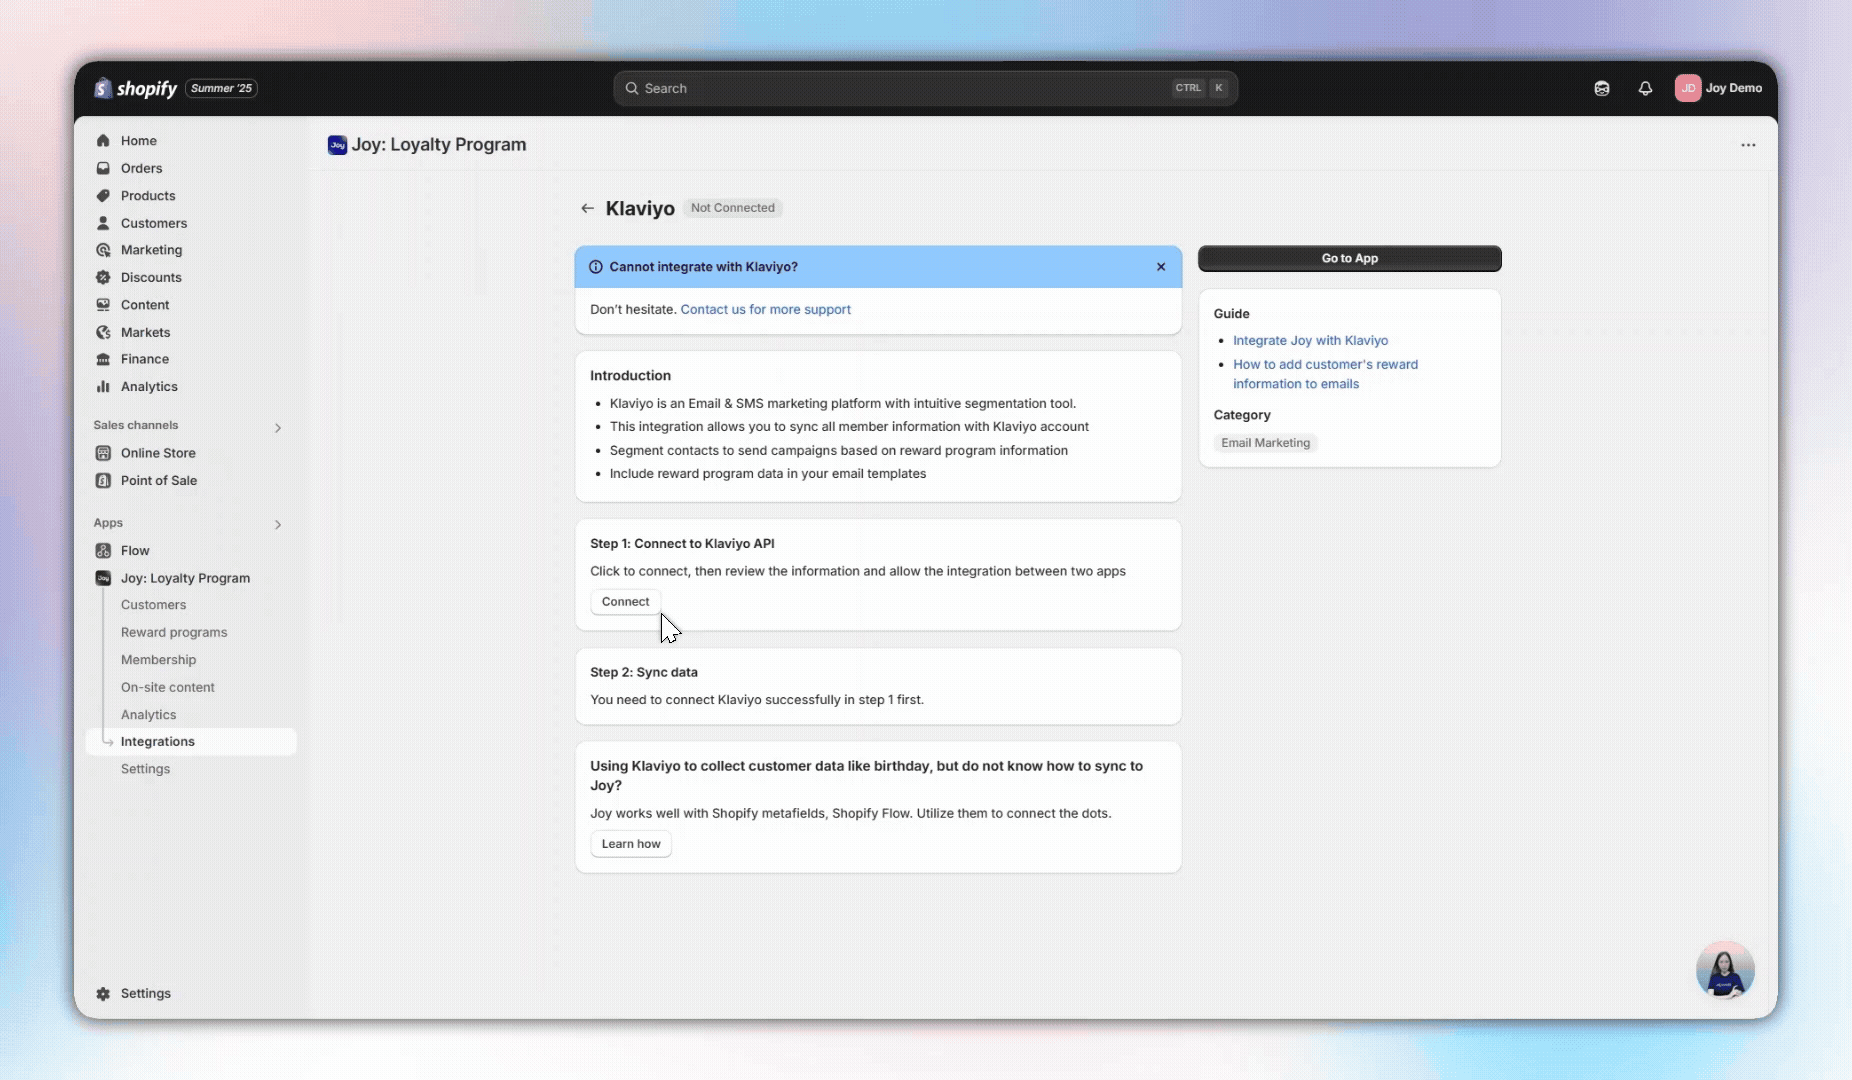Click the Learn how button

click(x=631, y=844)
